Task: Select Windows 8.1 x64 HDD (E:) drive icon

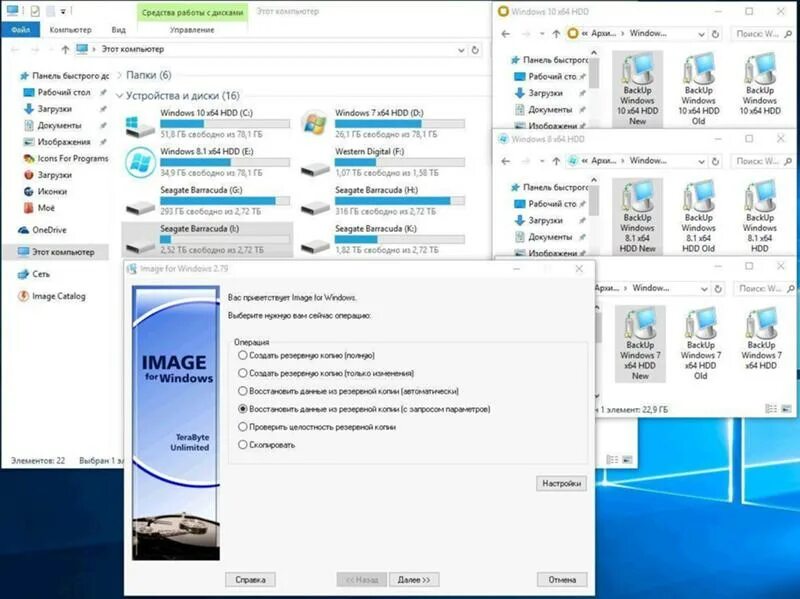Action: click(x=140, y=162)
